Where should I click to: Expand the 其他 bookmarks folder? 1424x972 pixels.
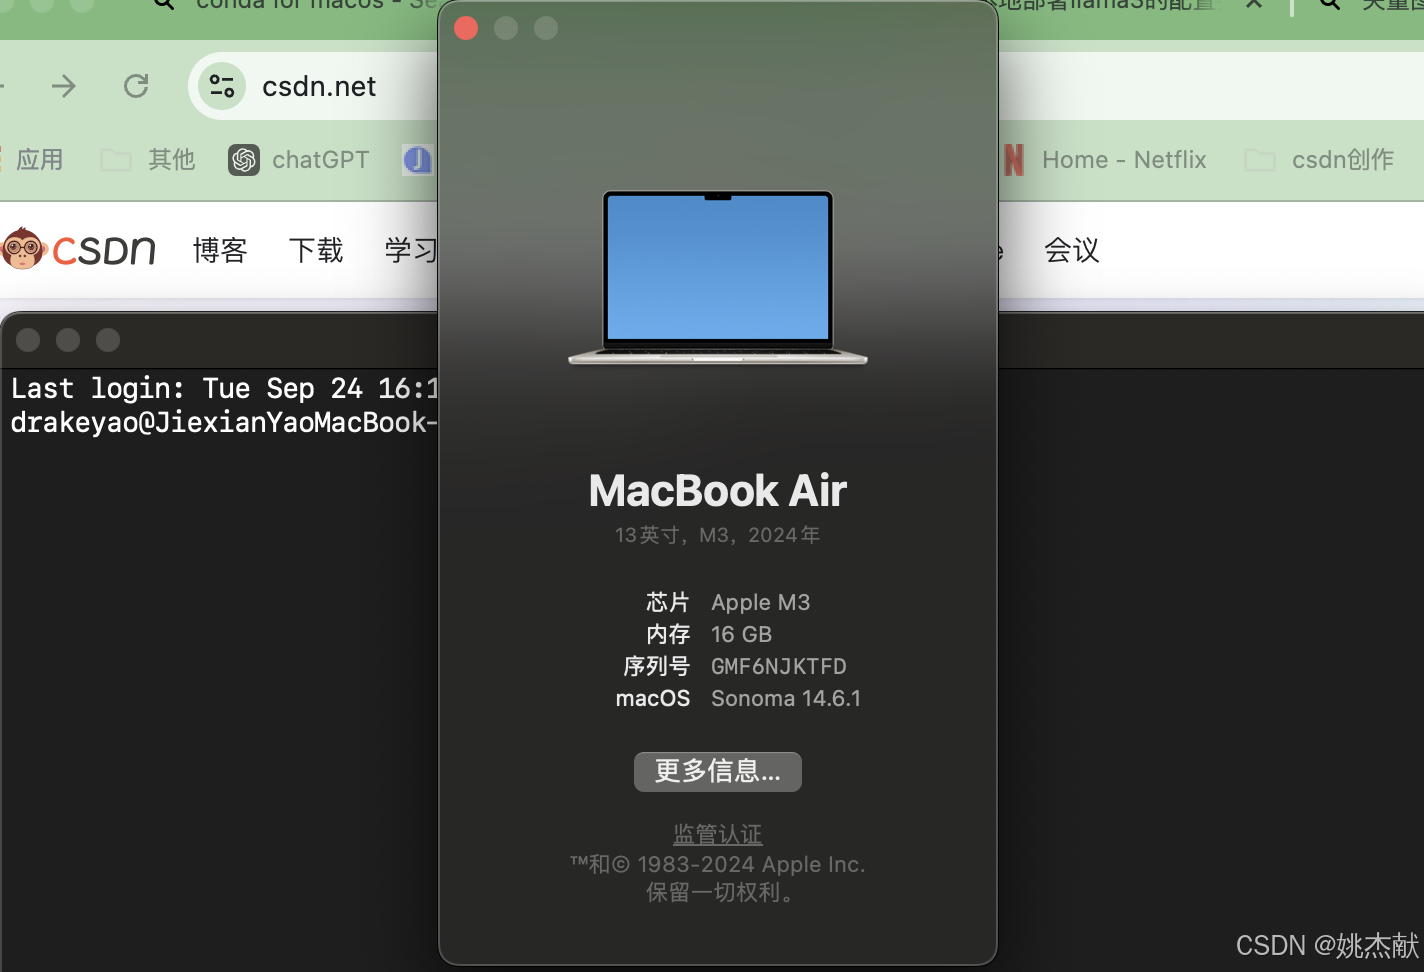click(x=148, y=160)
